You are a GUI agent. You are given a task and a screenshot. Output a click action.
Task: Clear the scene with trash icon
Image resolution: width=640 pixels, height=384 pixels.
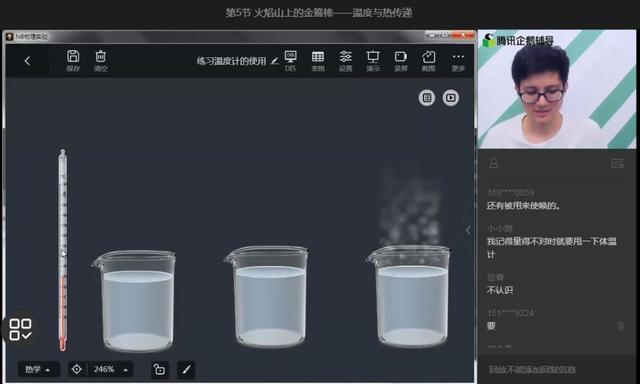pos(101,60)
